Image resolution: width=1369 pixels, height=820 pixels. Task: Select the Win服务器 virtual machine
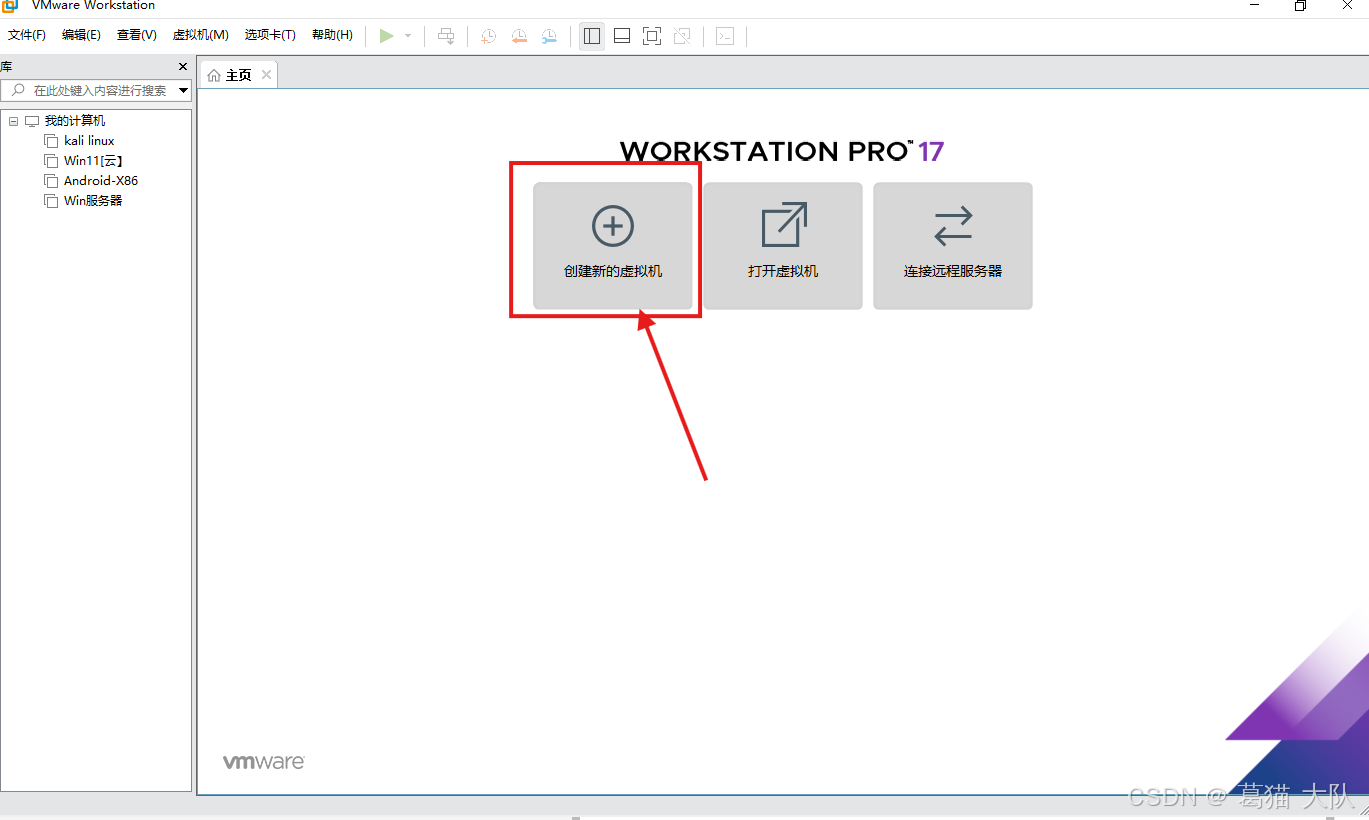click(93, 201)
